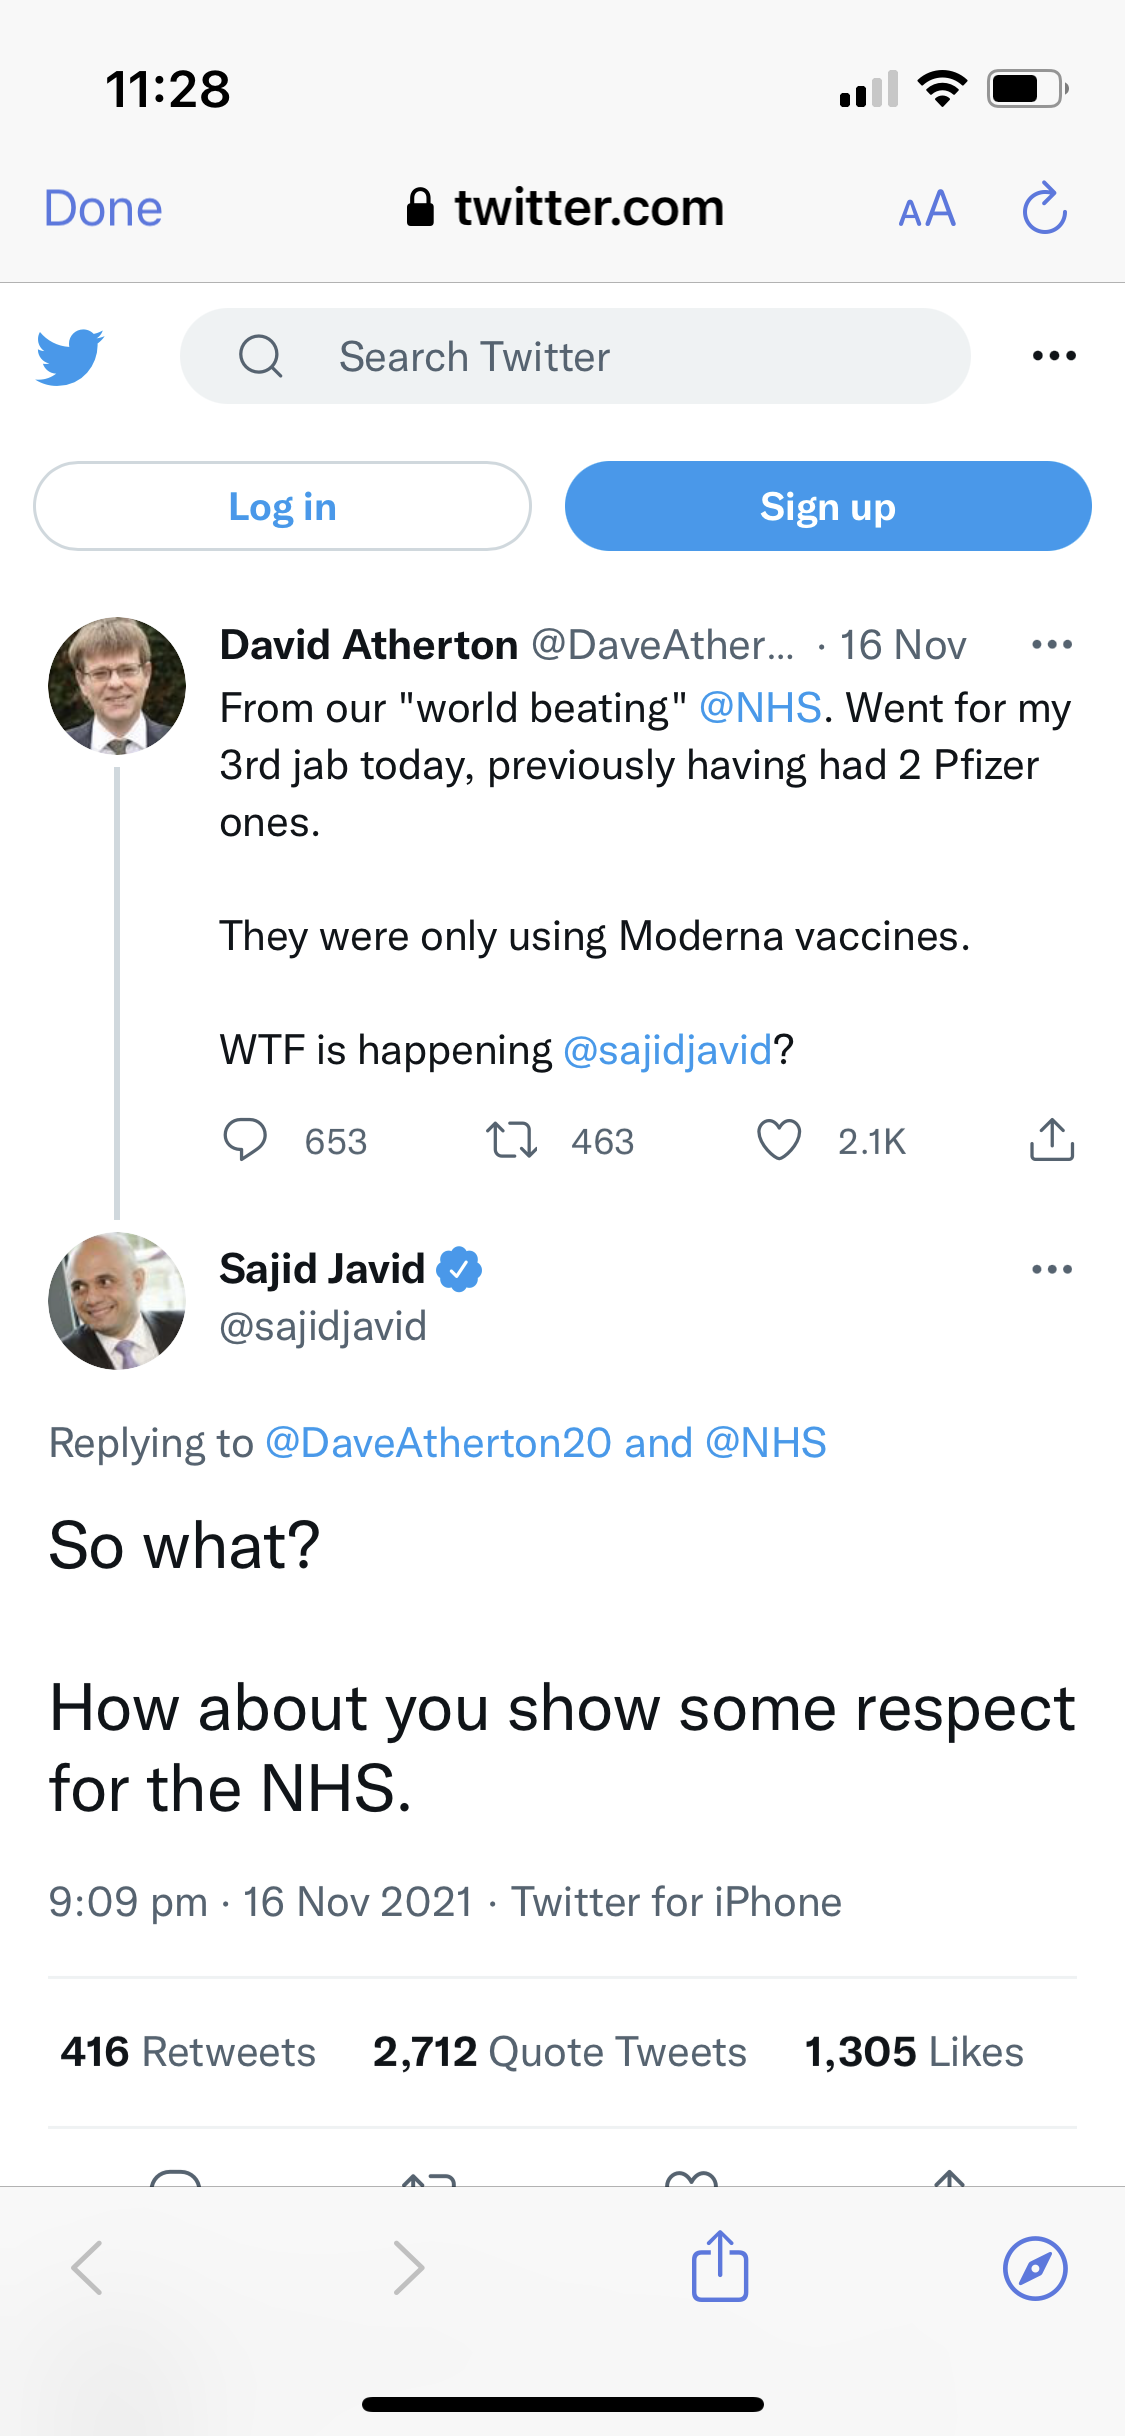Reply to David Atherton's tweet
Screen dimensions: 1125x2436
pyautogui.click(x=245, y=1140)
